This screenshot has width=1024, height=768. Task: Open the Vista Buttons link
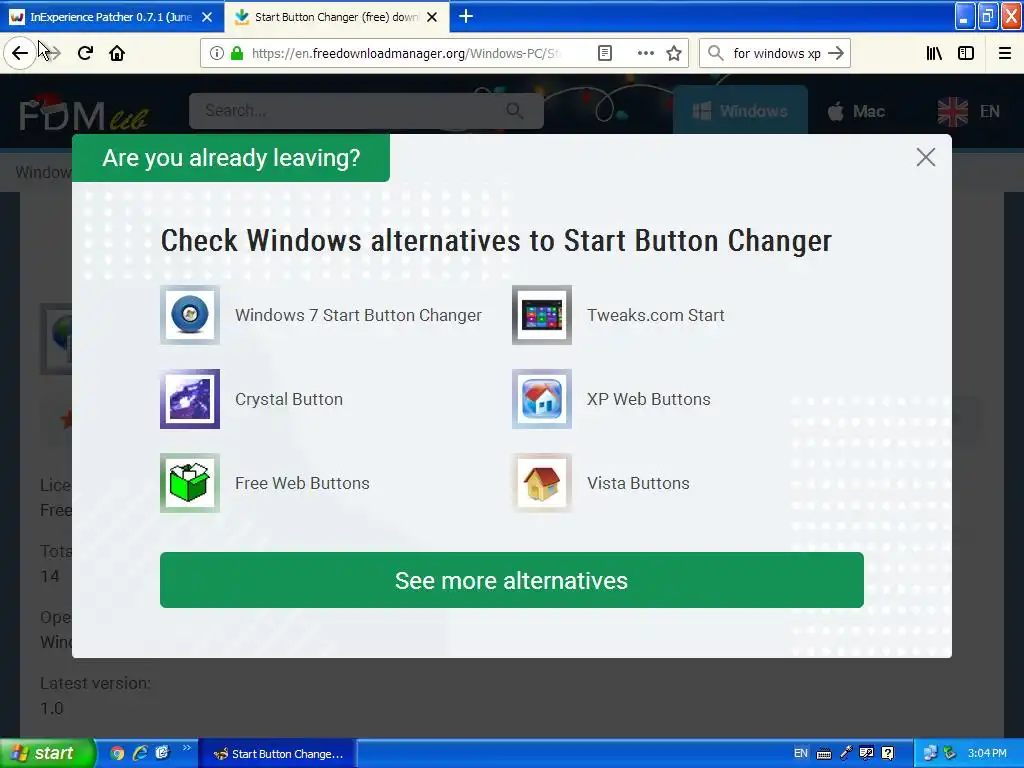click(638, 483)
